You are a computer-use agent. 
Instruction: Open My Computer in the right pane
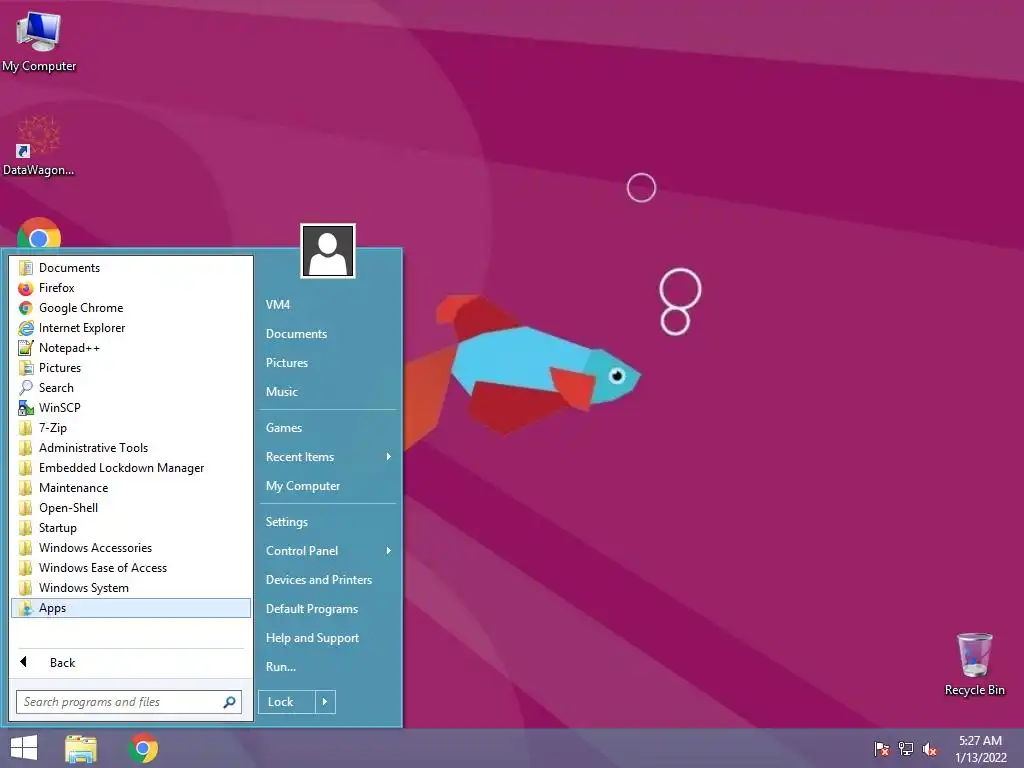[328, 486]
